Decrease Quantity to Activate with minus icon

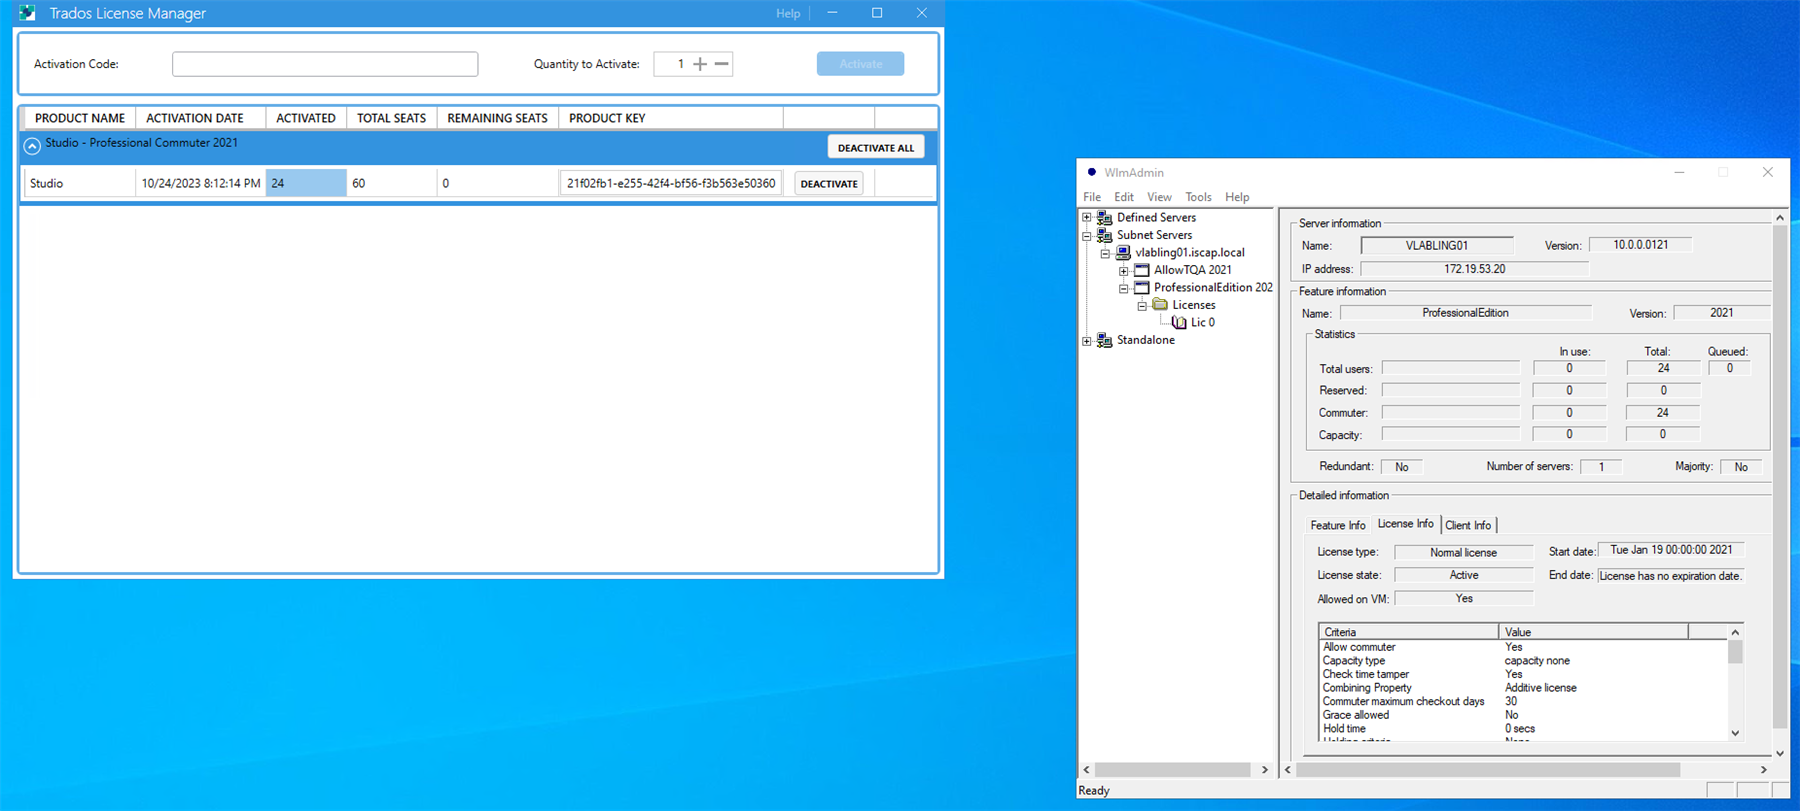(722, 64)
